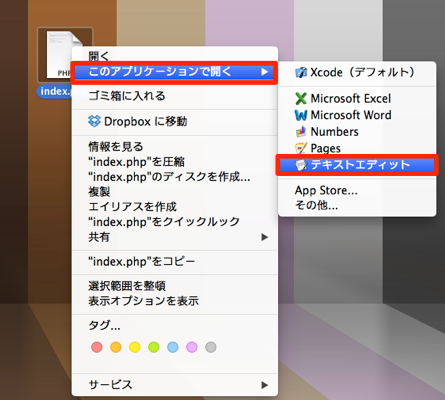This screenshot has width=445, height=400.
Task: Duplicate the file with 複製
Action: pyautogui.click(x=175, y=192)
